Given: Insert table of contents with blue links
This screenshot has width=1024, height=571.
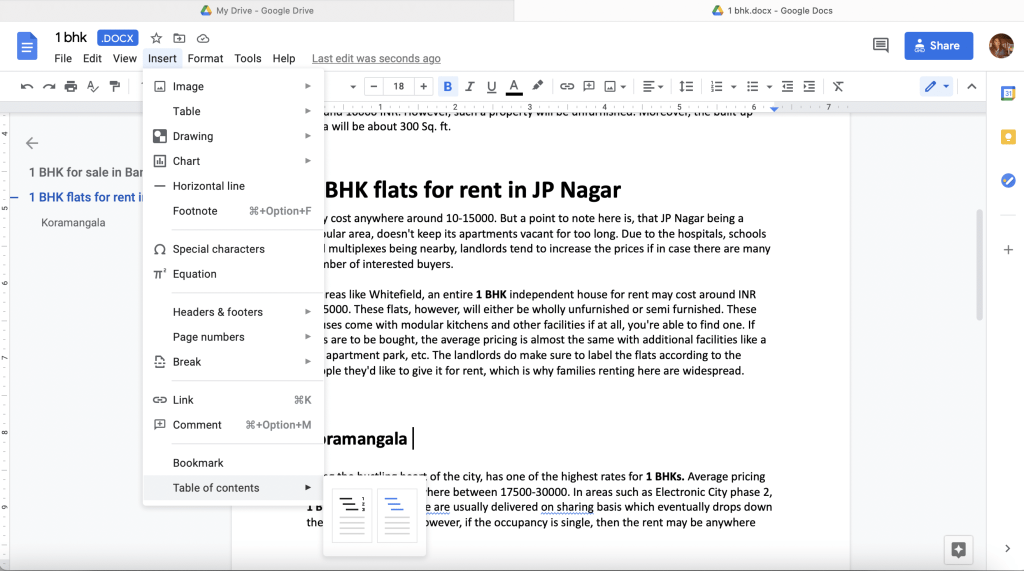Looking at the screenshot, I should [x=396, y=515].
